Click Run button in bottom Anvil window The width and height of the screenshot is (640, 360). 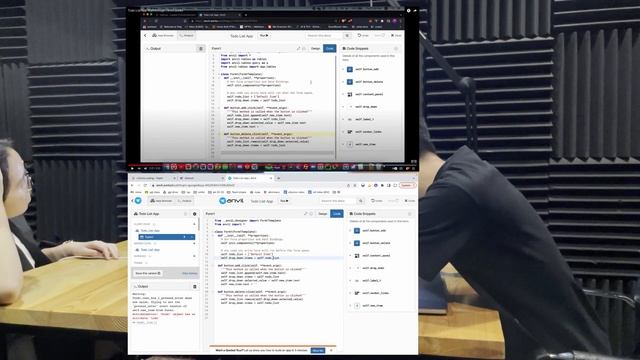point(284,201)
